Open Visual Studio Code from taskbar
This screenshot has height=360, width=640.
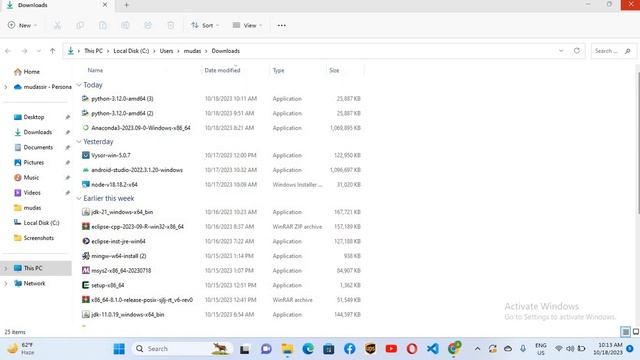tap(433, 349)
